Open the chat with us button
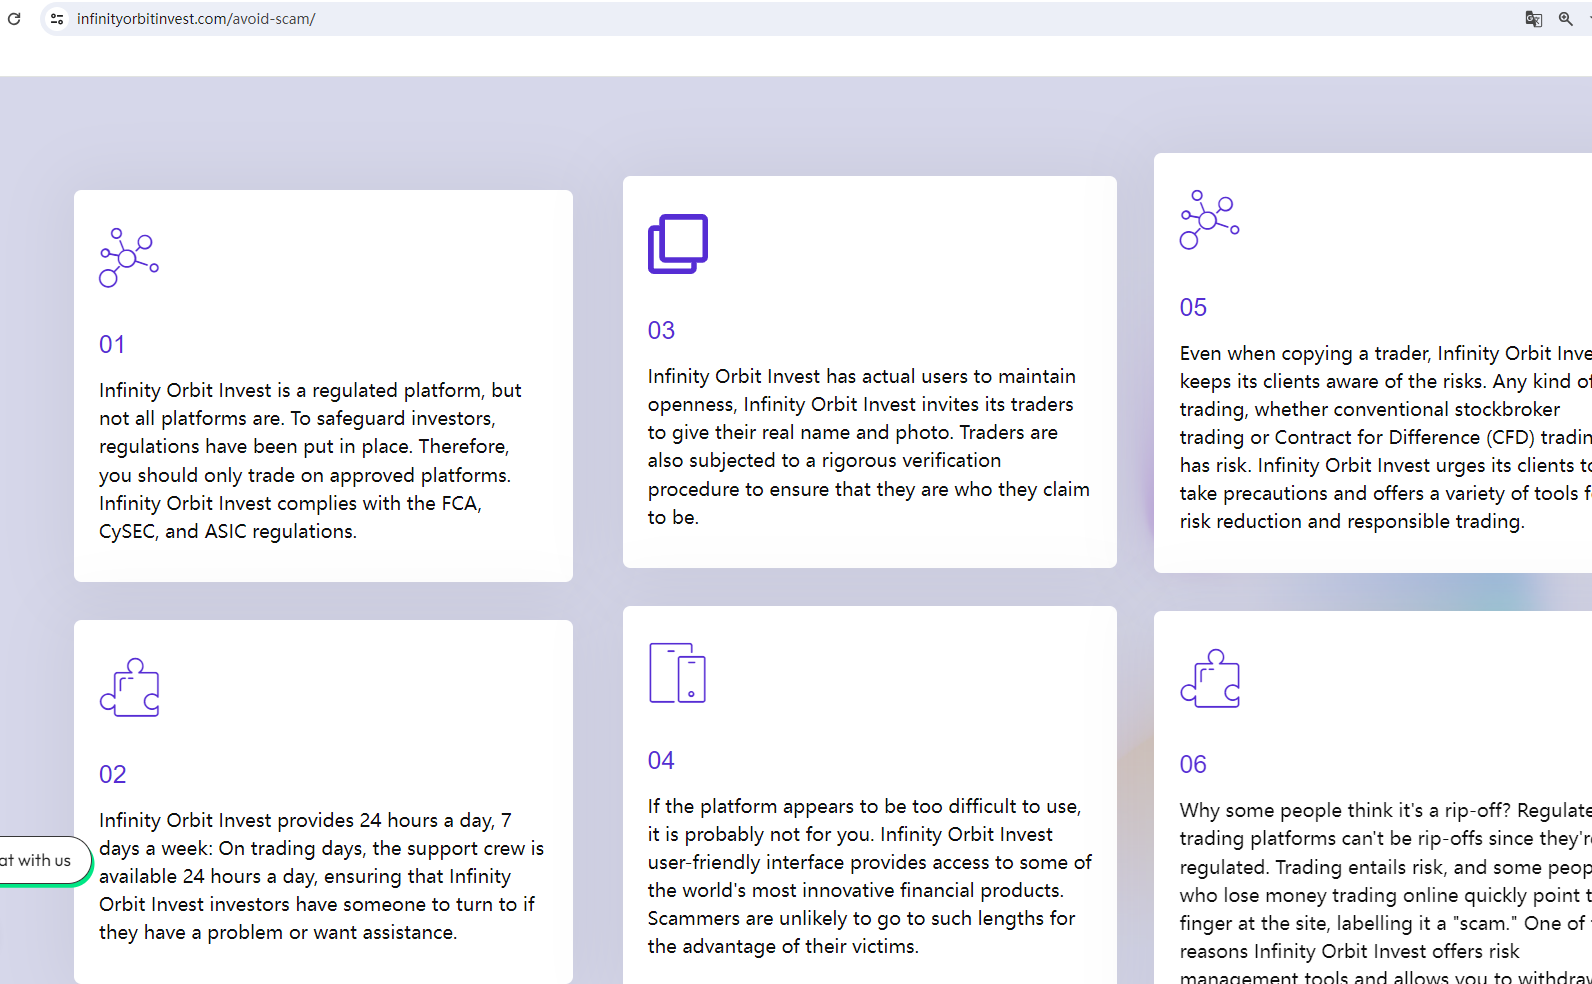 click(44, 860)
